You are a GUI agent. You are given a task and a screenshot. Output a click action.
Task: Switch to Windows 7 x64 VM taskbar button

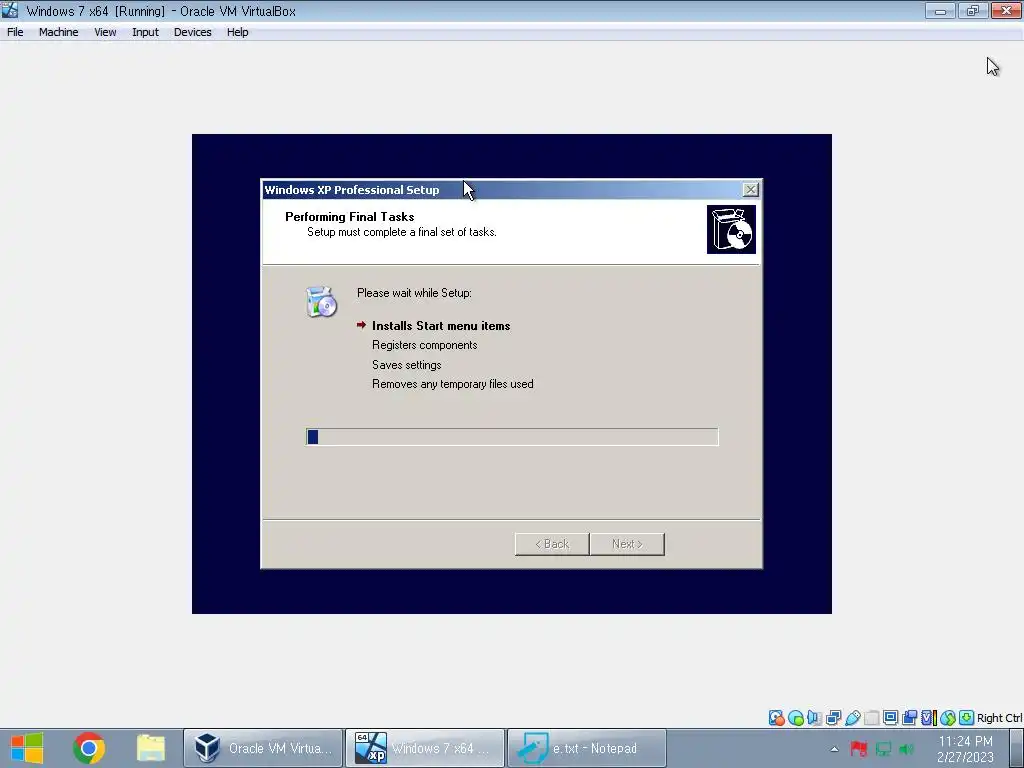click(425, 748)
